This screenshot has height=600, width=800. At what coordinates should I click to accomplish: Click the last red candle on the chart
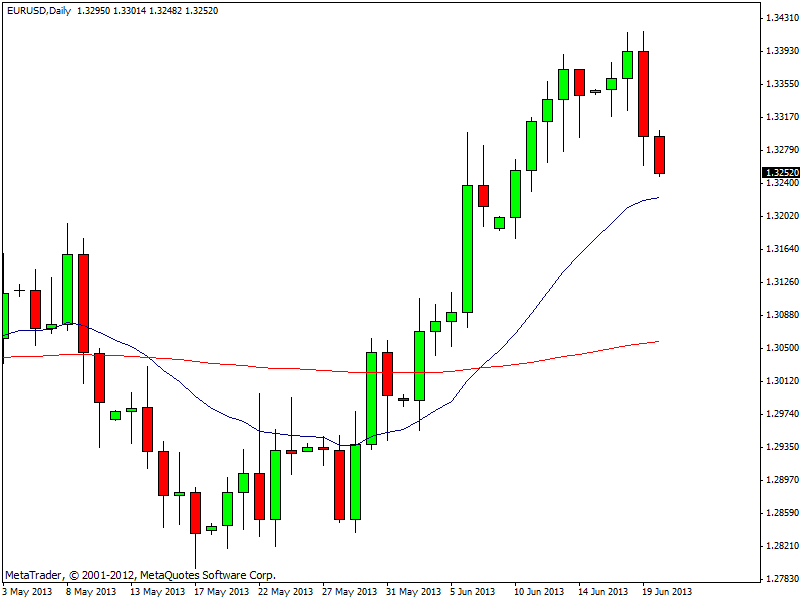pyautogui.click(x=660, y=154)
